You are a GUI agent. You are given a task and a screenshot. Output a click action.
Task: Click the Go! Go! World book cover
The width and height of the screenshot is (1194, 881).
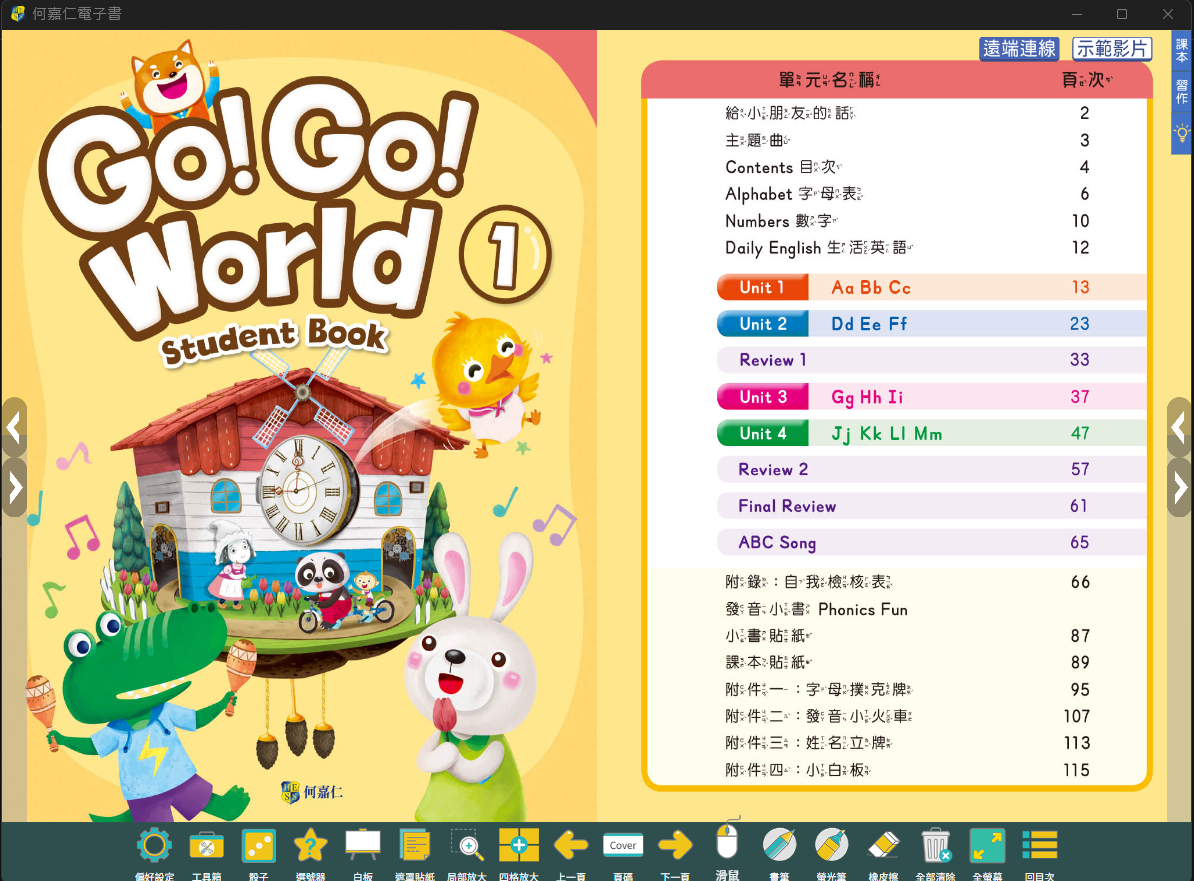point(299,426)
